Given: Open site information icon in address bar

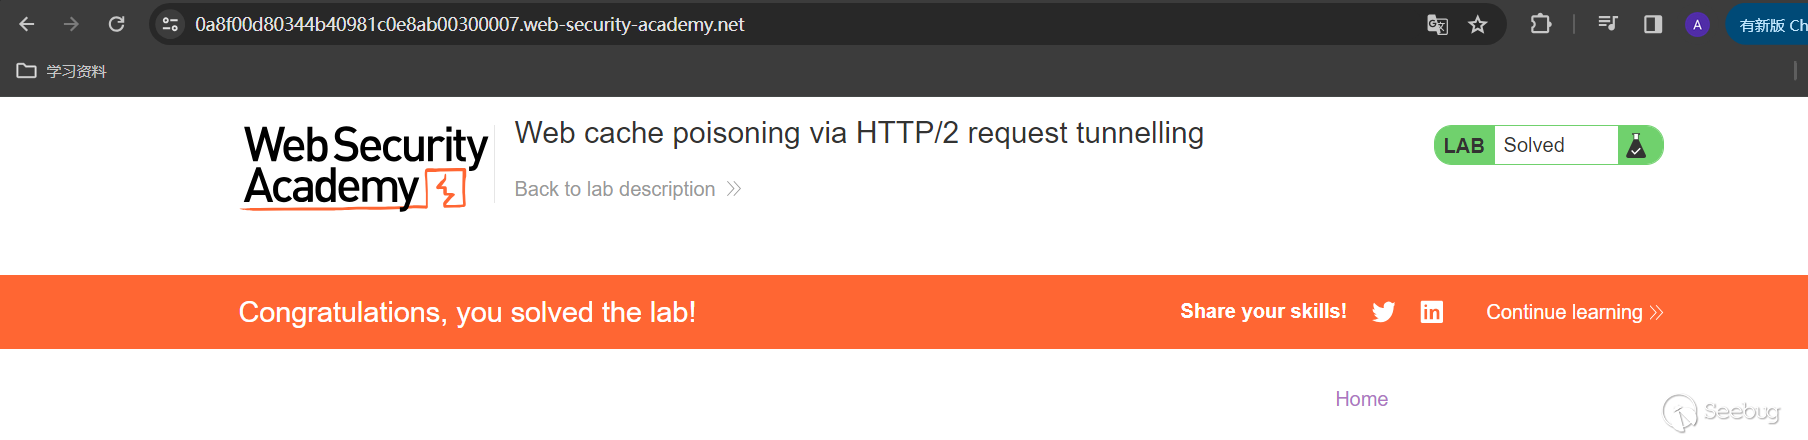Looking at the screenshot, I should 170,24.
